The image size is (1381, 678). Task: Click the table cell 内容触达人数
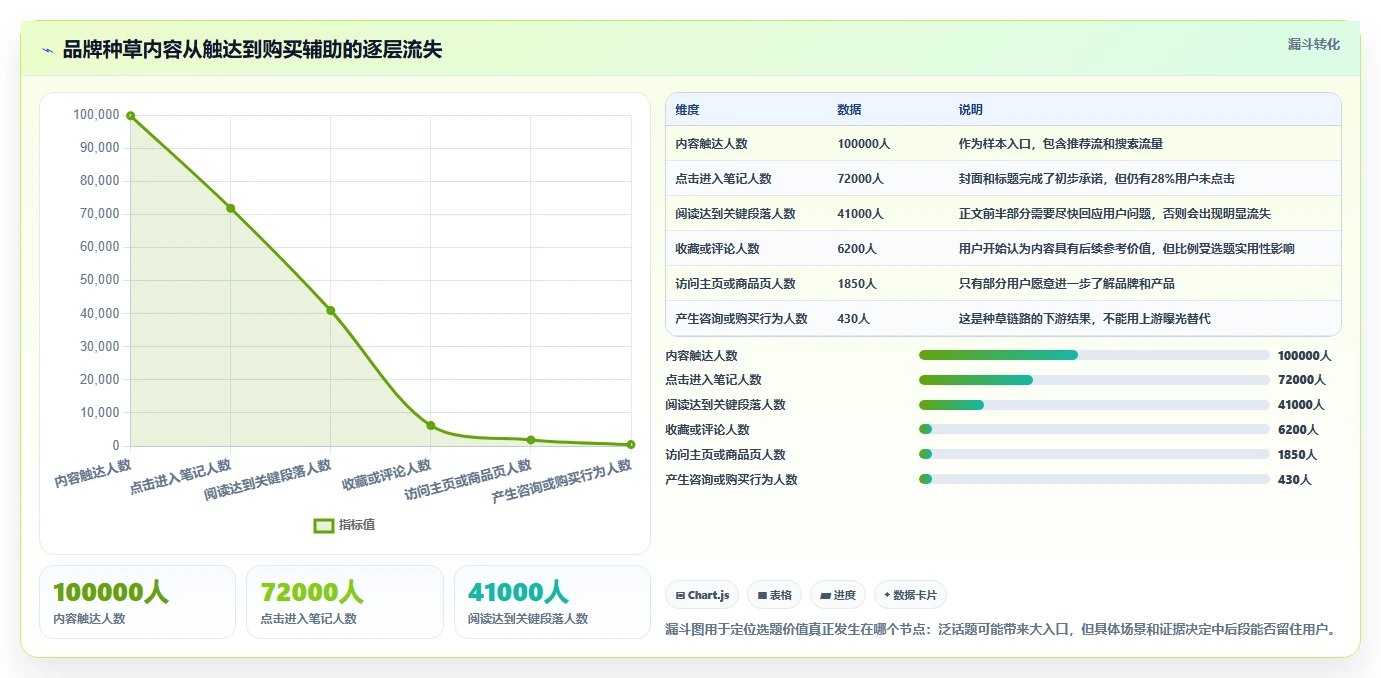point(712,144)
